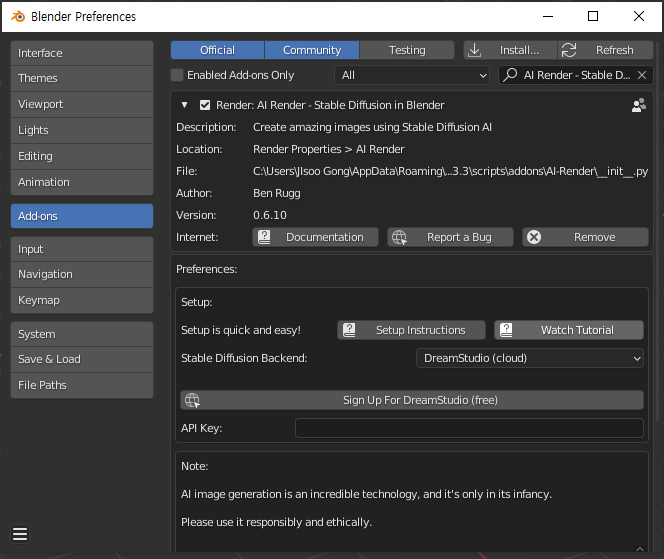The width and height of the screenshot is (664, 559).
Task: Click the vertical scrollbar of add-ons panel
Action: click(659, 231)
